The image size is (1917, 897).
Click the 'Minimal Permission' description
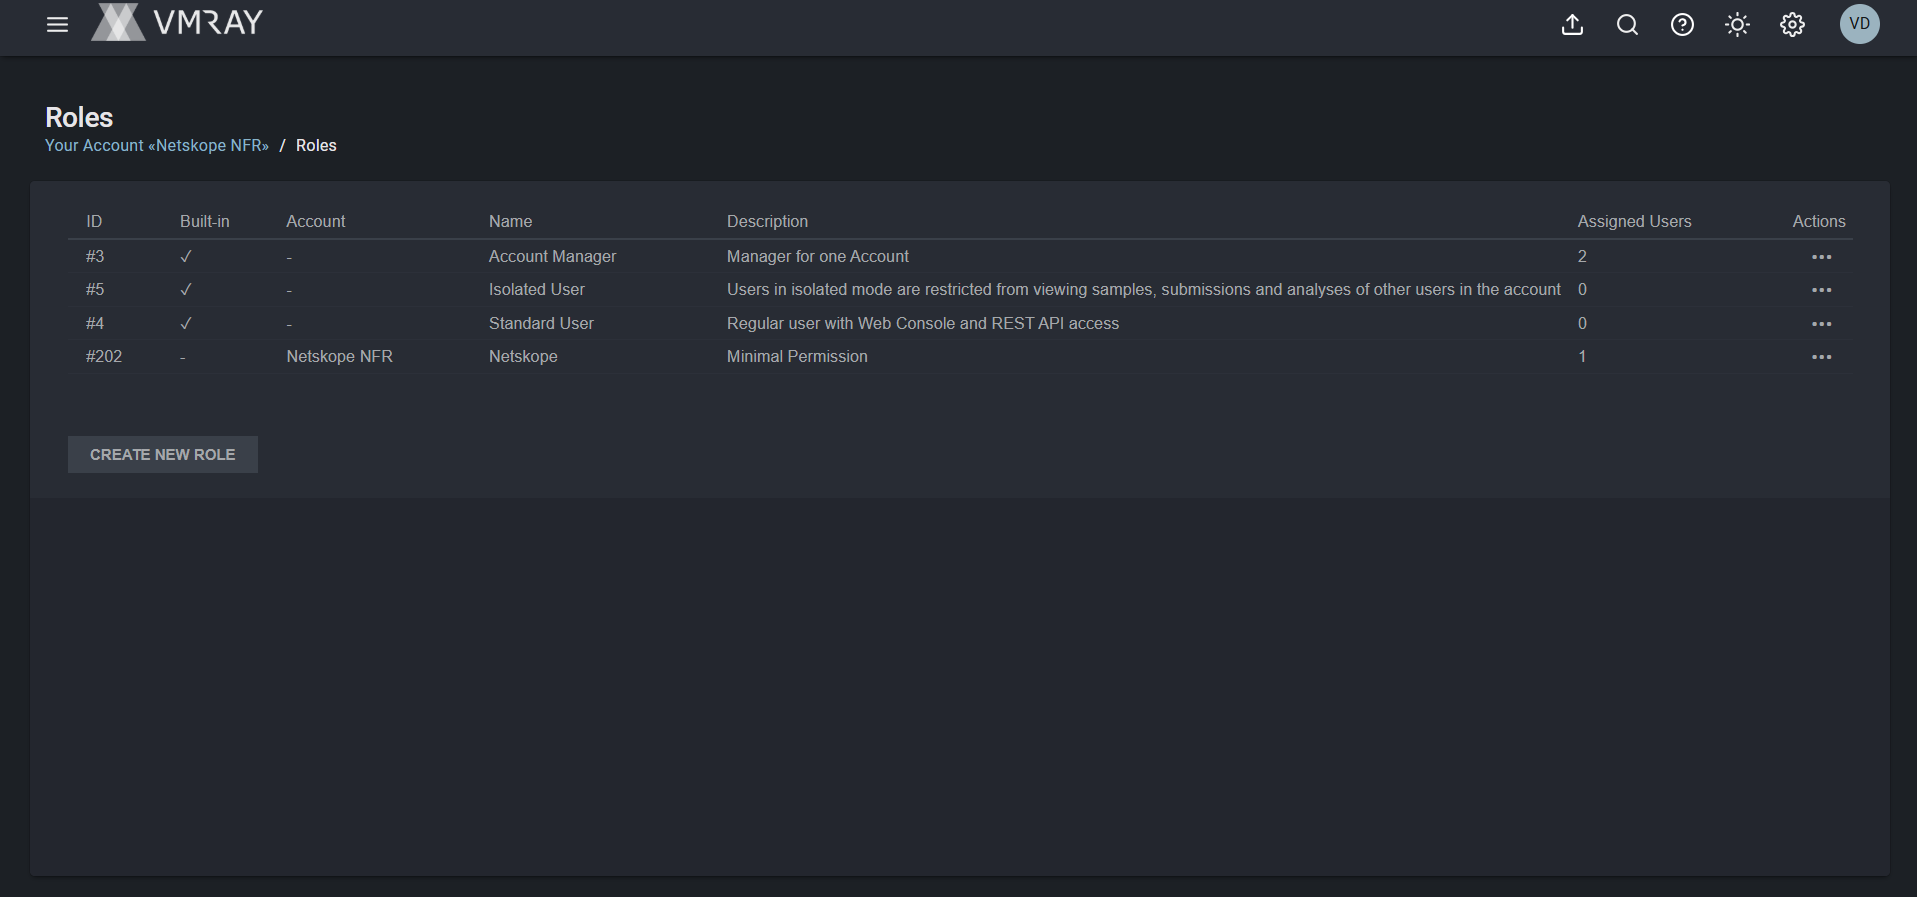797,357
